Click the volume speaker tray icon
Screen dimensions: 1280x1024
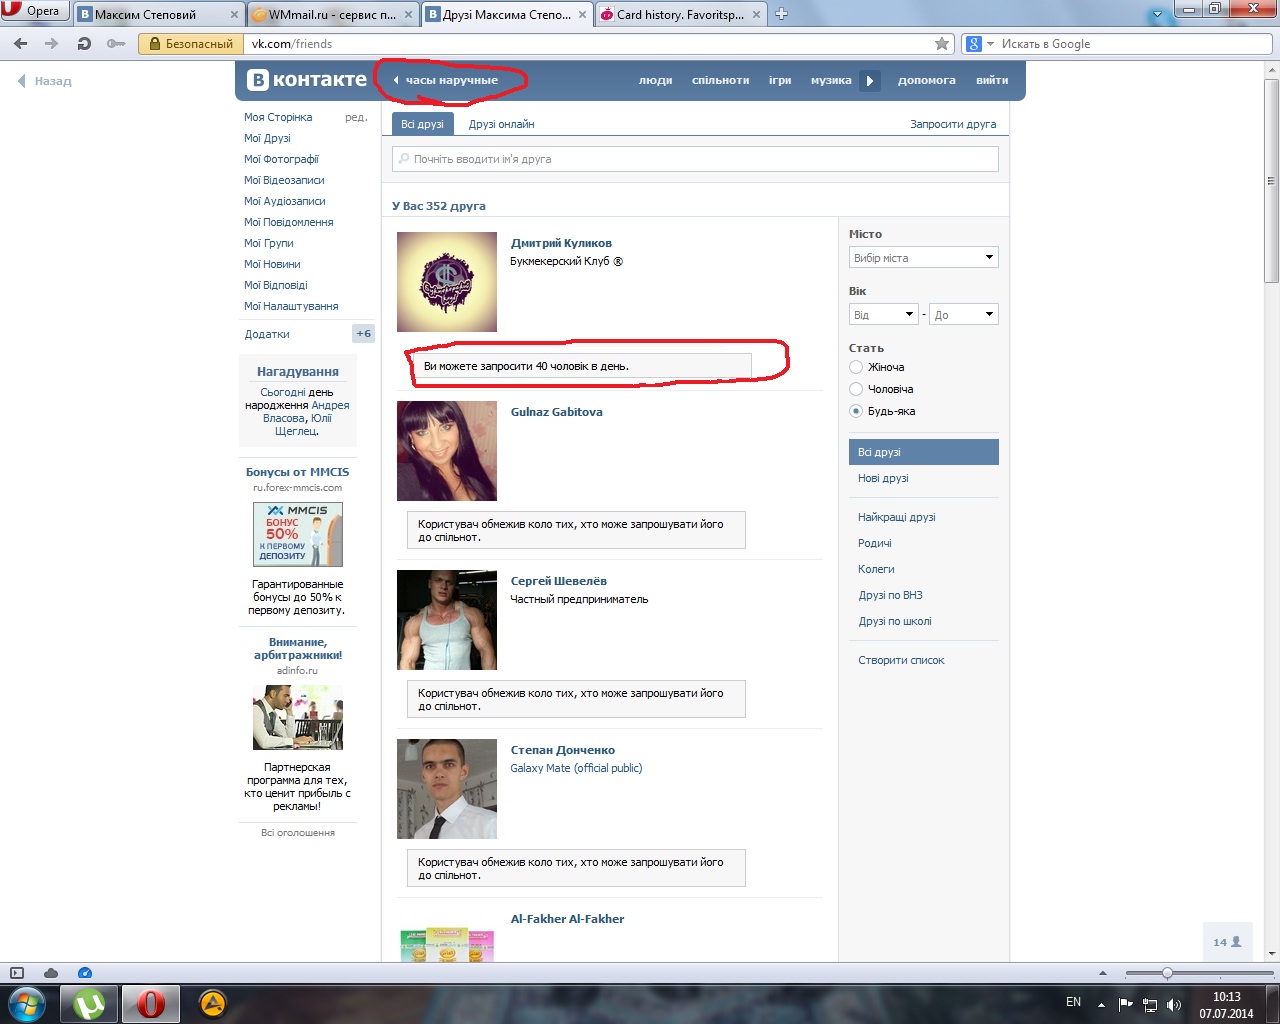coord(1174,1004)
